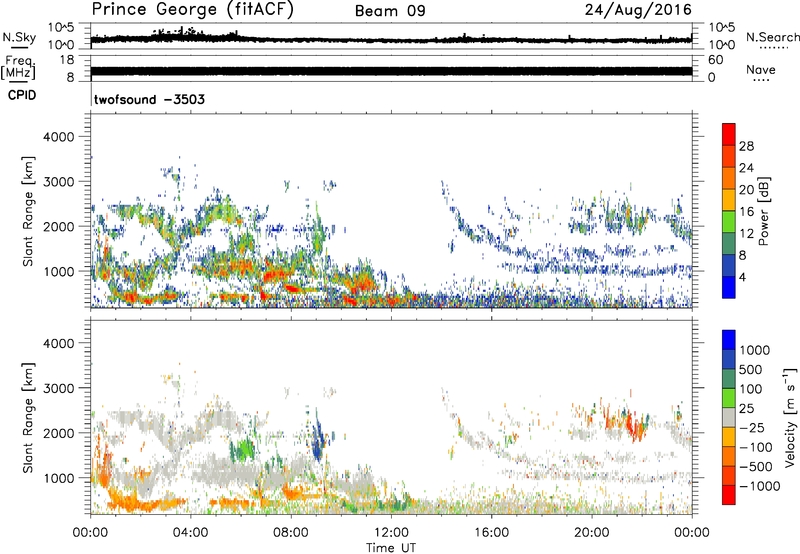Click the '20:00' time tick label
Screen dimensions: 800x554
click(x=591, y=533)
